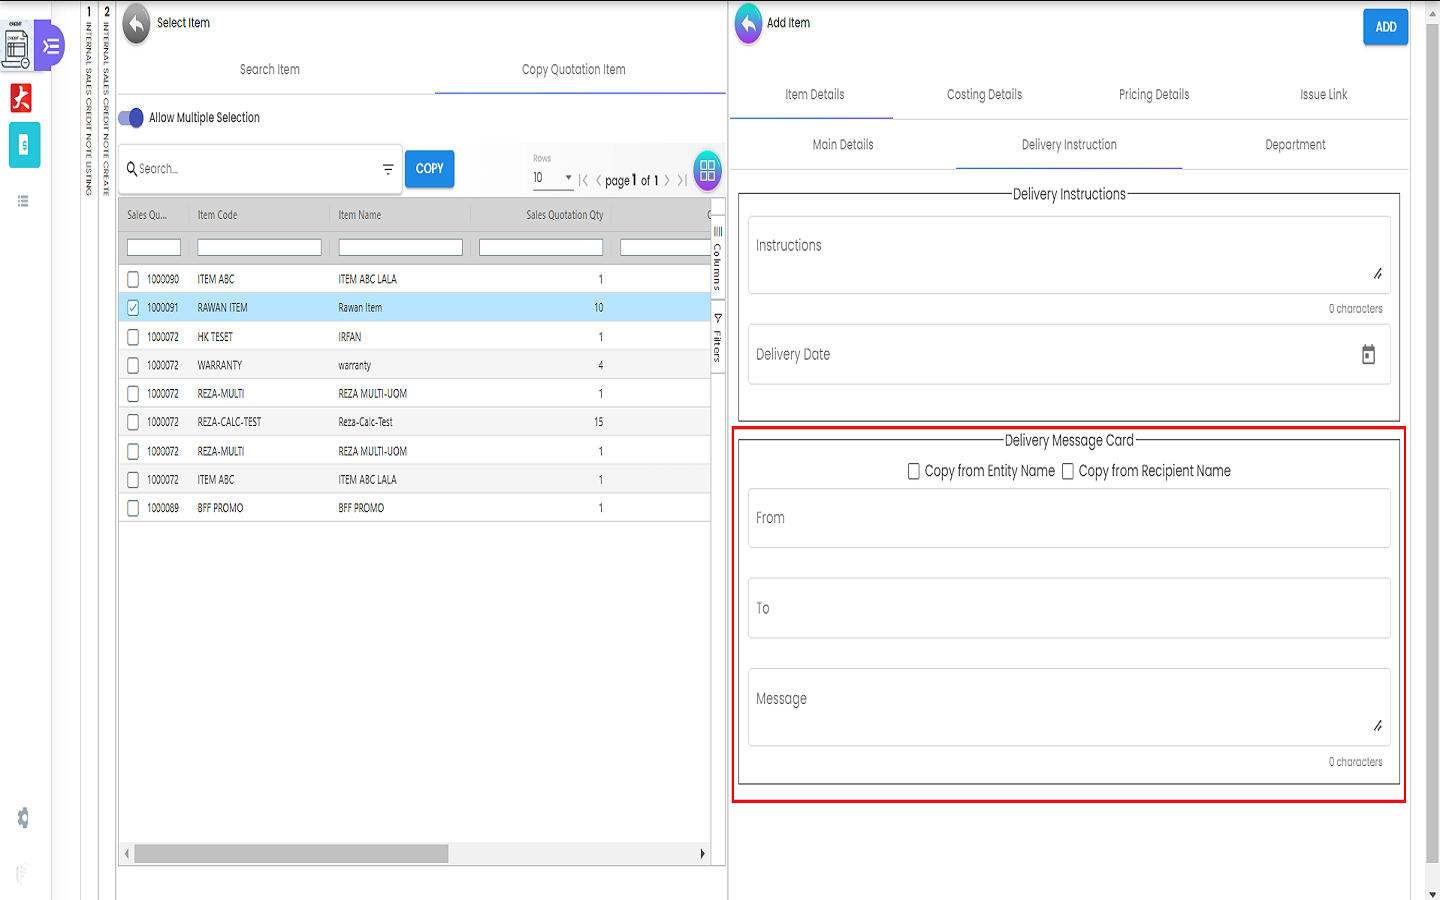Image resolution: width=1440 pixels, height=900 pixels.
Task: Check Copy from Entity Name box
Action: tap(913, 471)
